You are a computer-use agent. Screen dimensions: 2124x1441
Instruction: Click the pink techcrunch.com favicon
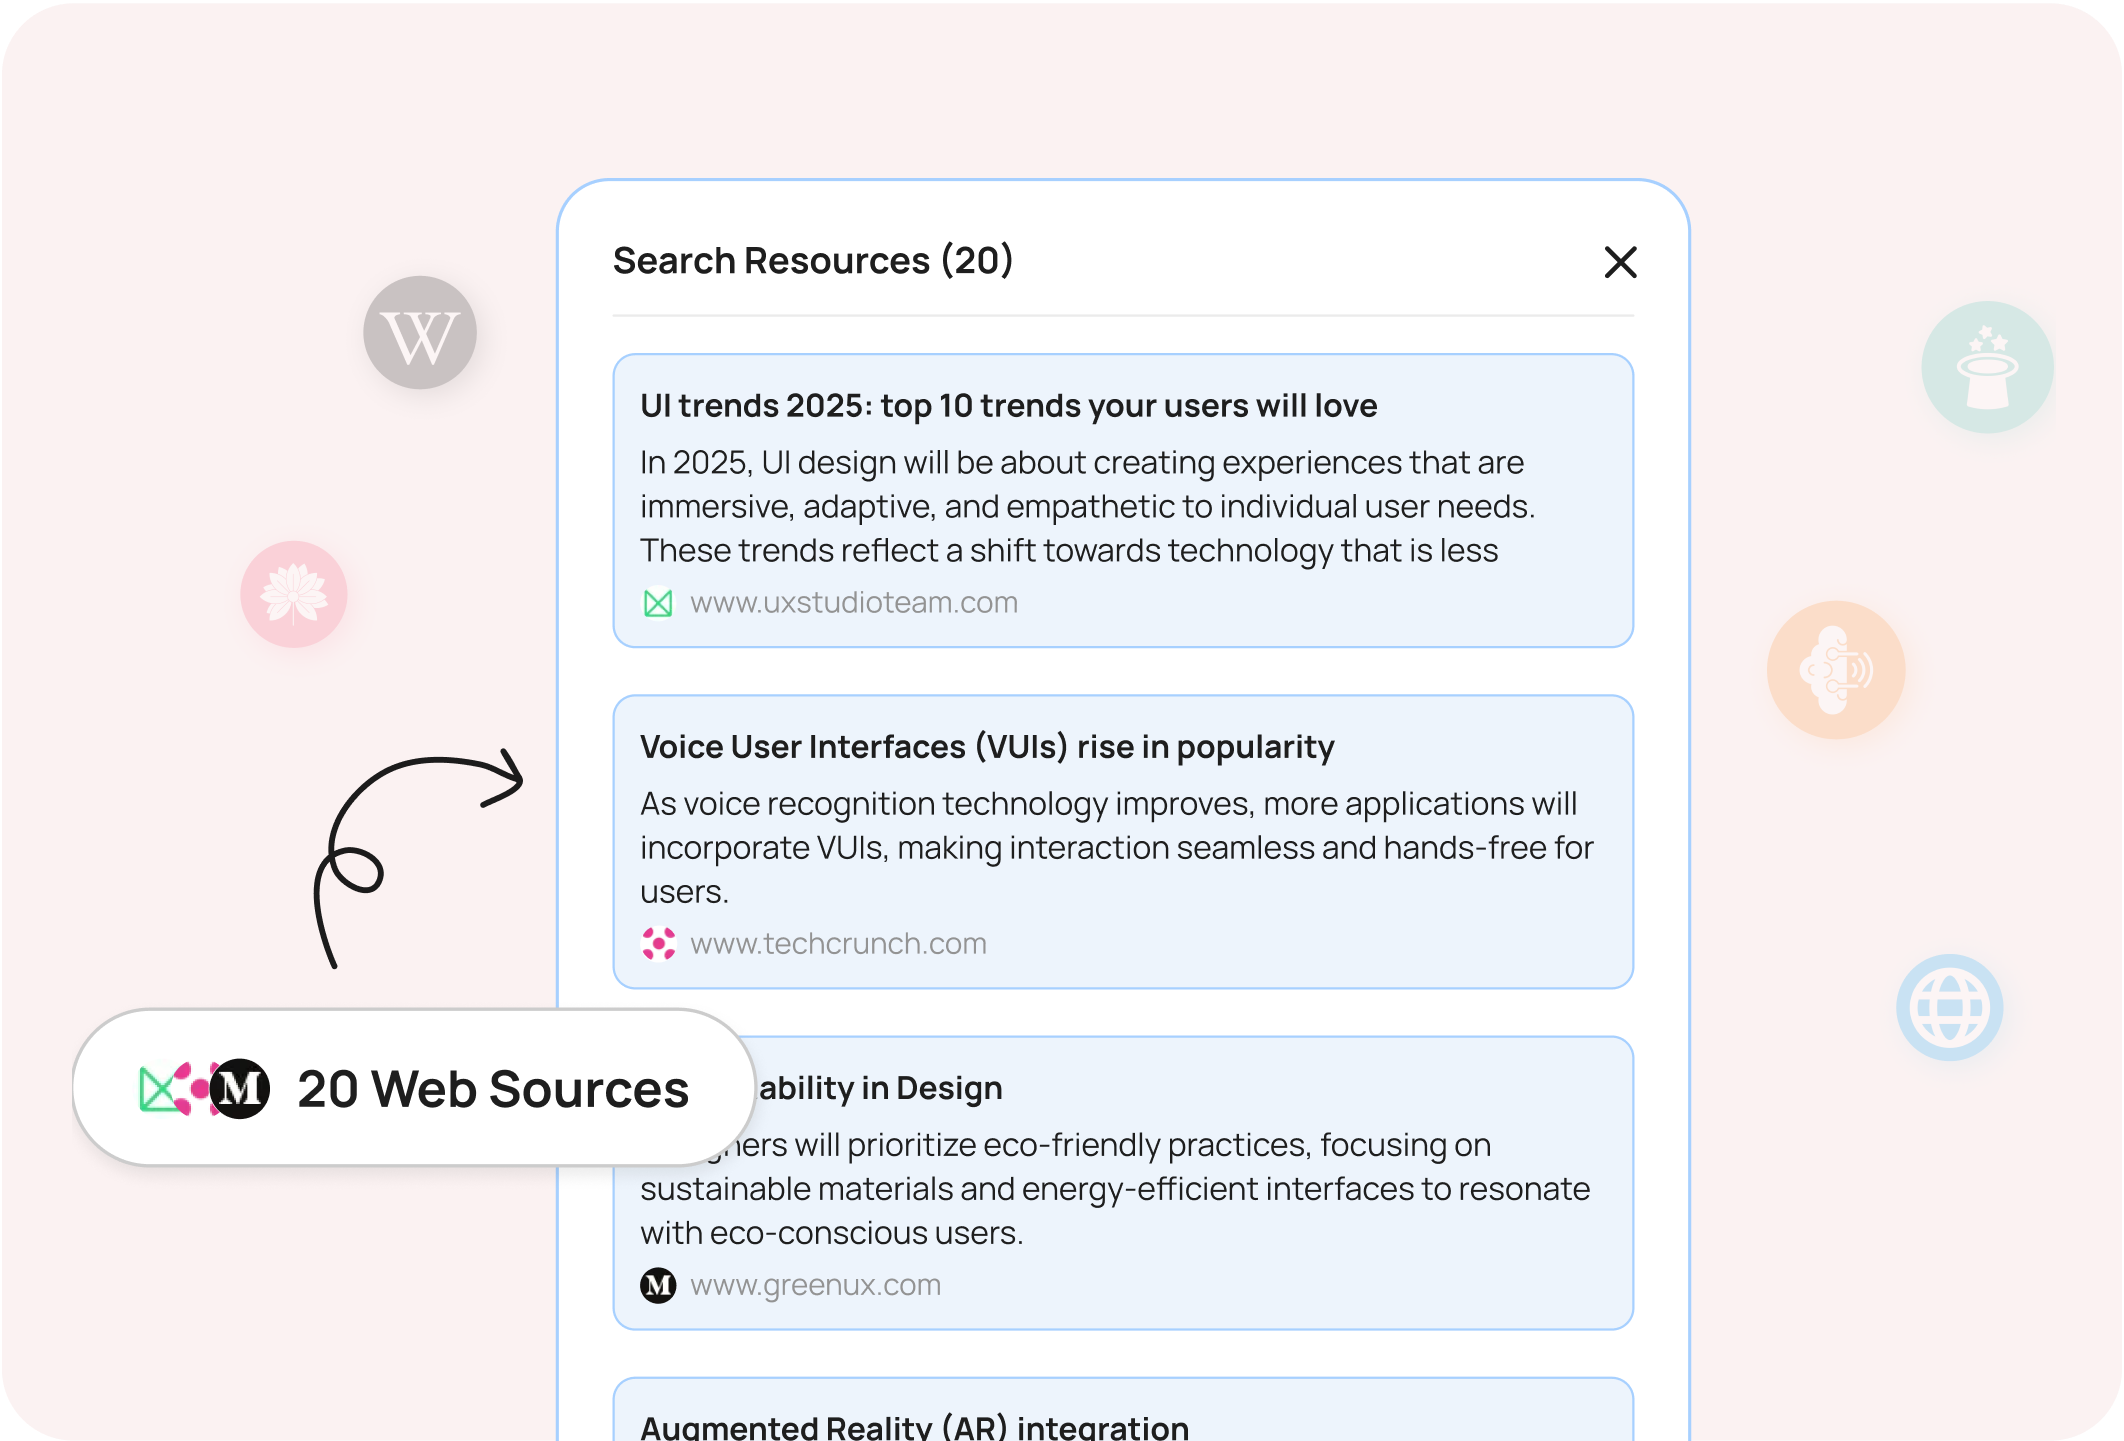pos(658,943)
